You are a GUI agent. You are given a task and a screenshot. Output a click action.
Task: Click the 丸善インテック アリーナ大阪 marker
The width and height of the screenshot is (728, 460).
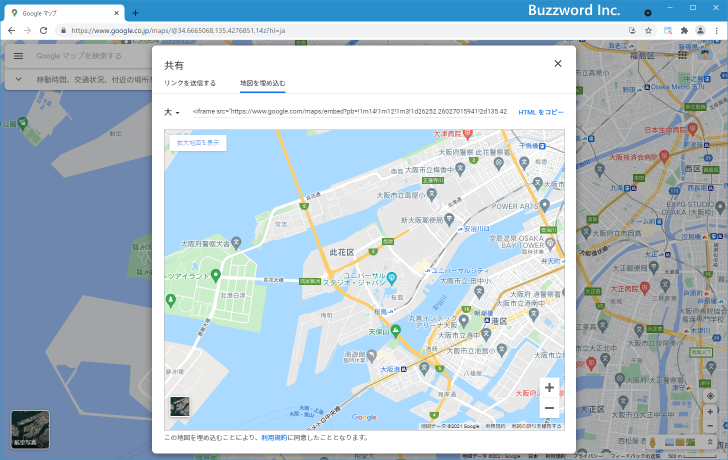[463, 320]
